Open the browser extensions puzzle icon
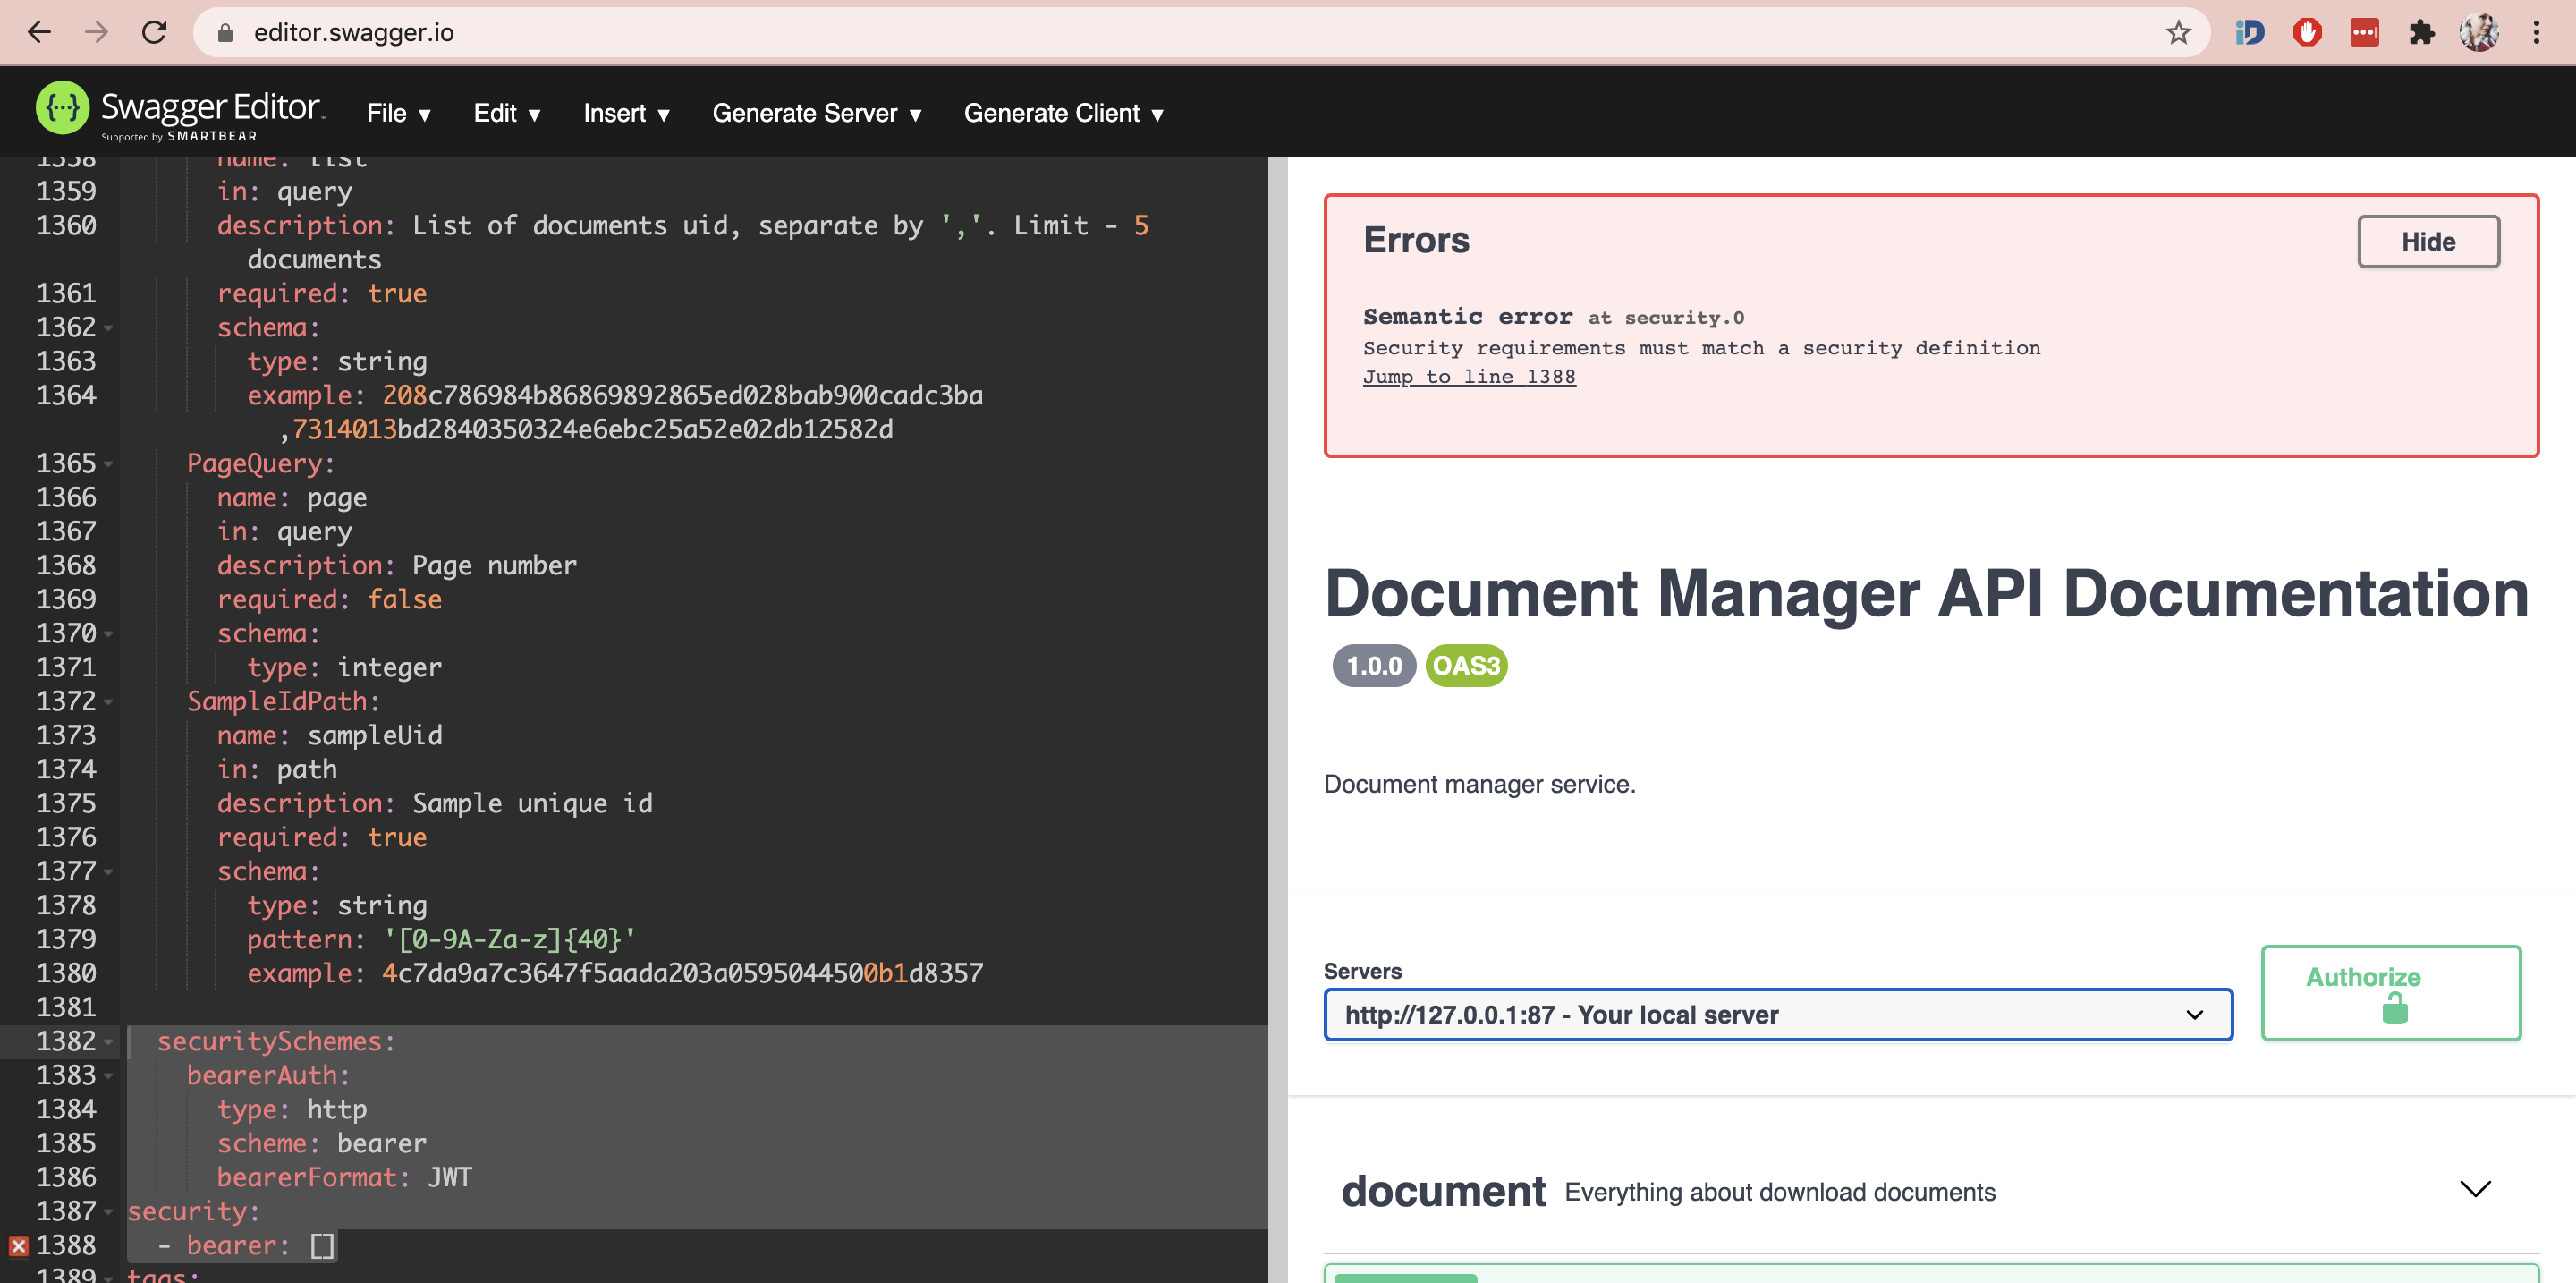 [x=2421, y=32]
